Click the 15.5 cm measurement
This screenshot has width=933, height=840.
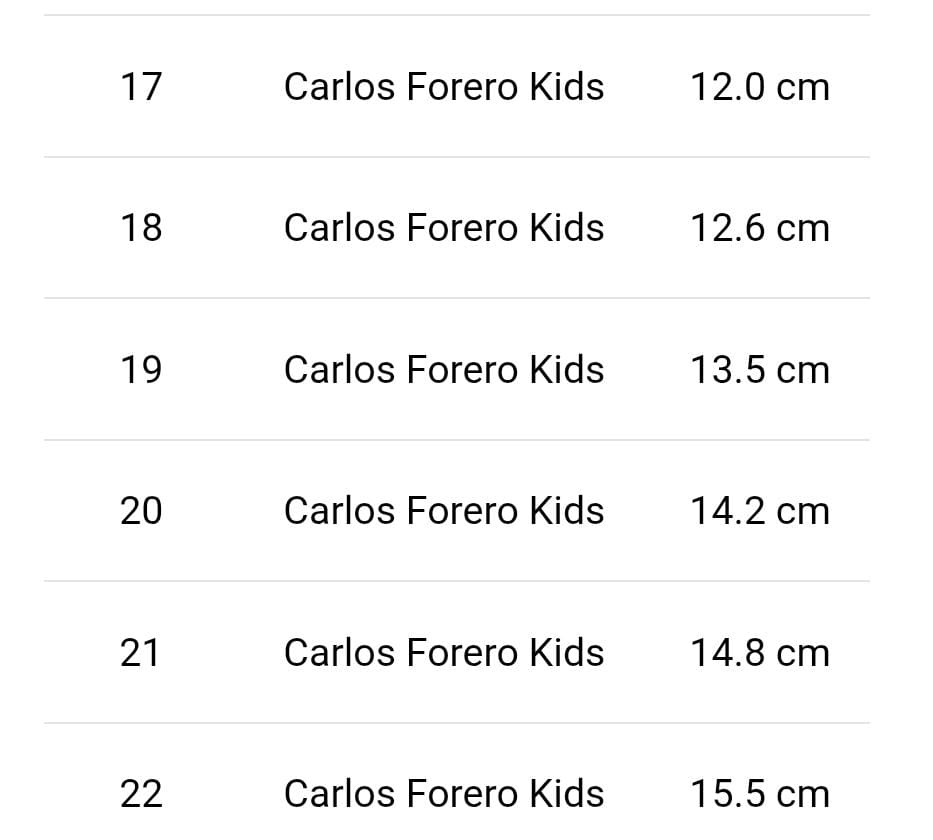click(x=759, y=794)
